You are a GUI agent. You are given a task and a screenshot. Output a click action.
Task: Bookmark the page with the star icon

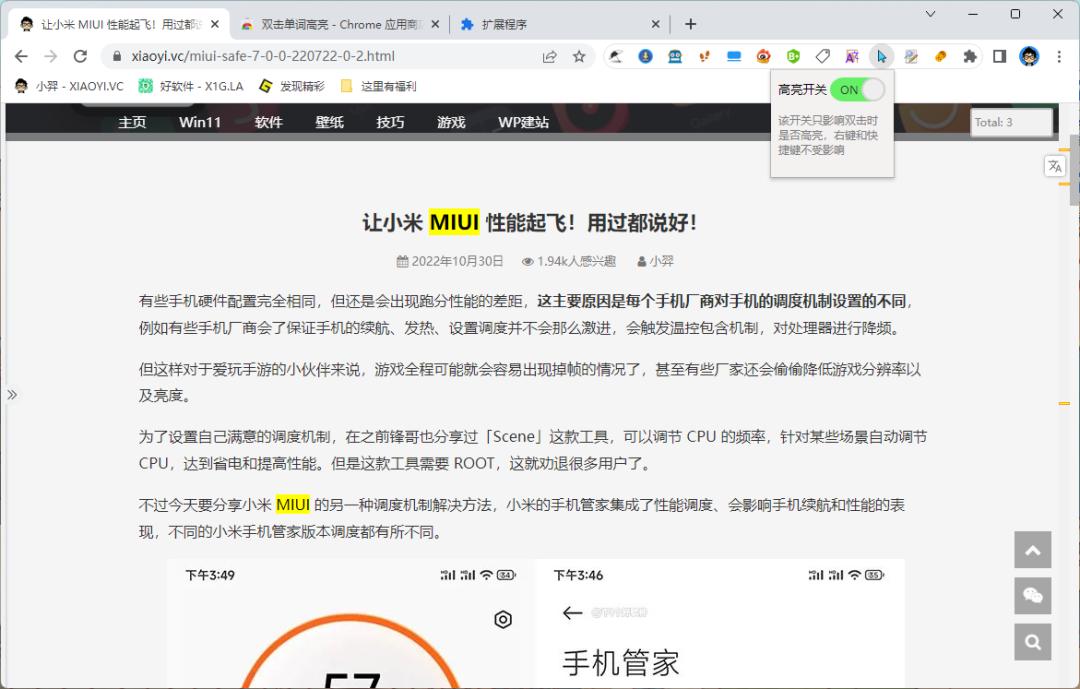[578, 57]
